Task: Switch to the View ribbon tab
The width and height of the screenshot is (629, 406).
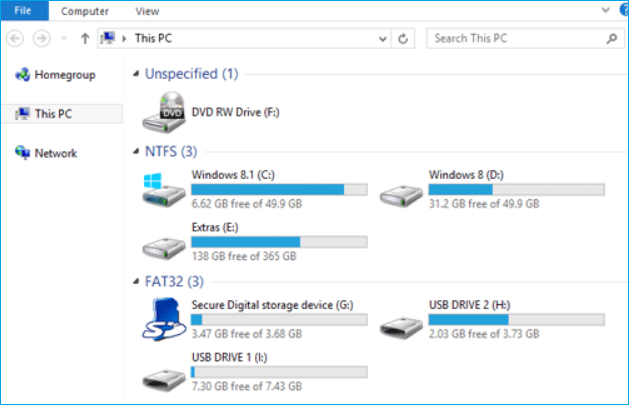Action: coord(147,11)
